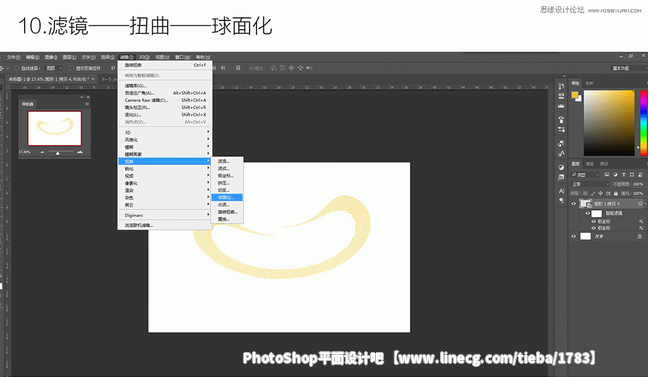Click the pixel layer filter icon
The image size is (651, 377).
607,175
